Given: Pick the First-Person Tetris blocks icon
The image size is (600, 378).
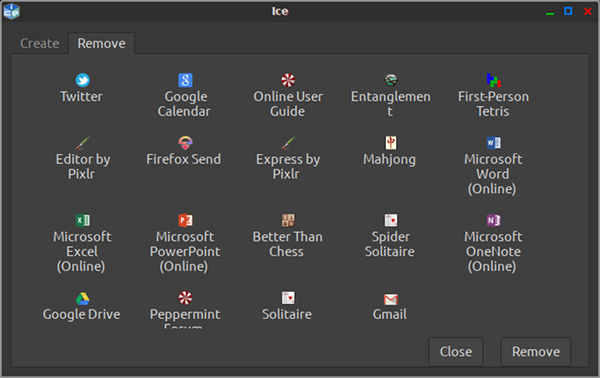Looking at the screenshot, I should coord(493,80).
